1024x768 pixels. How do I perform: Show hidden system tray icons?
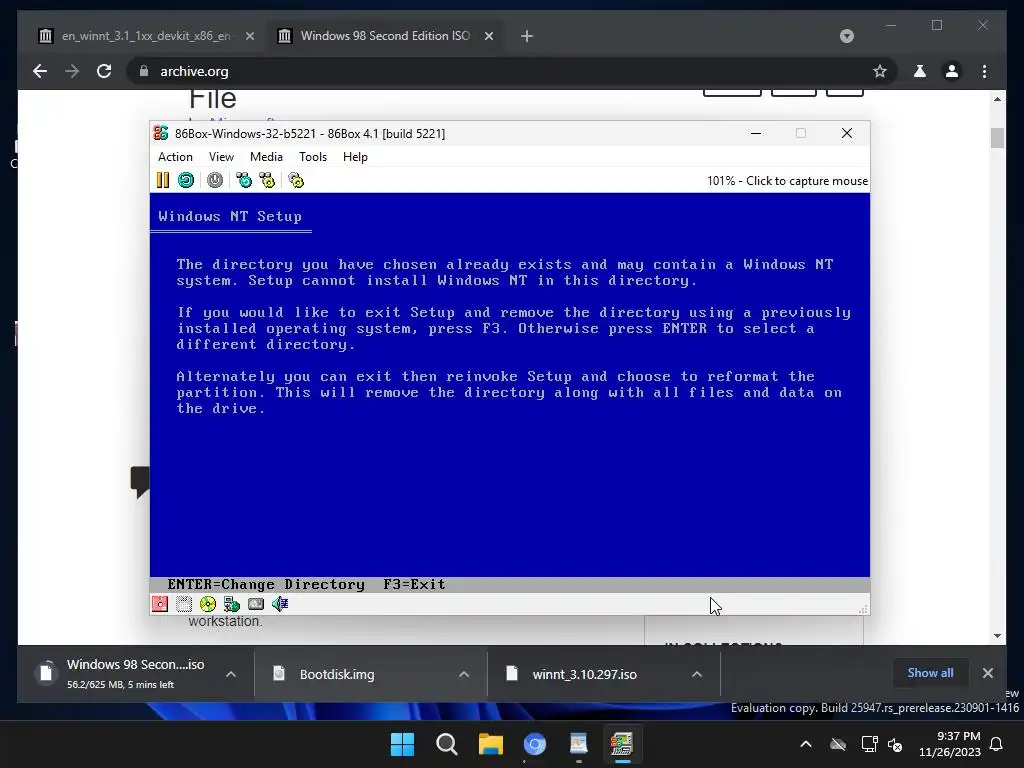point(806,744)
